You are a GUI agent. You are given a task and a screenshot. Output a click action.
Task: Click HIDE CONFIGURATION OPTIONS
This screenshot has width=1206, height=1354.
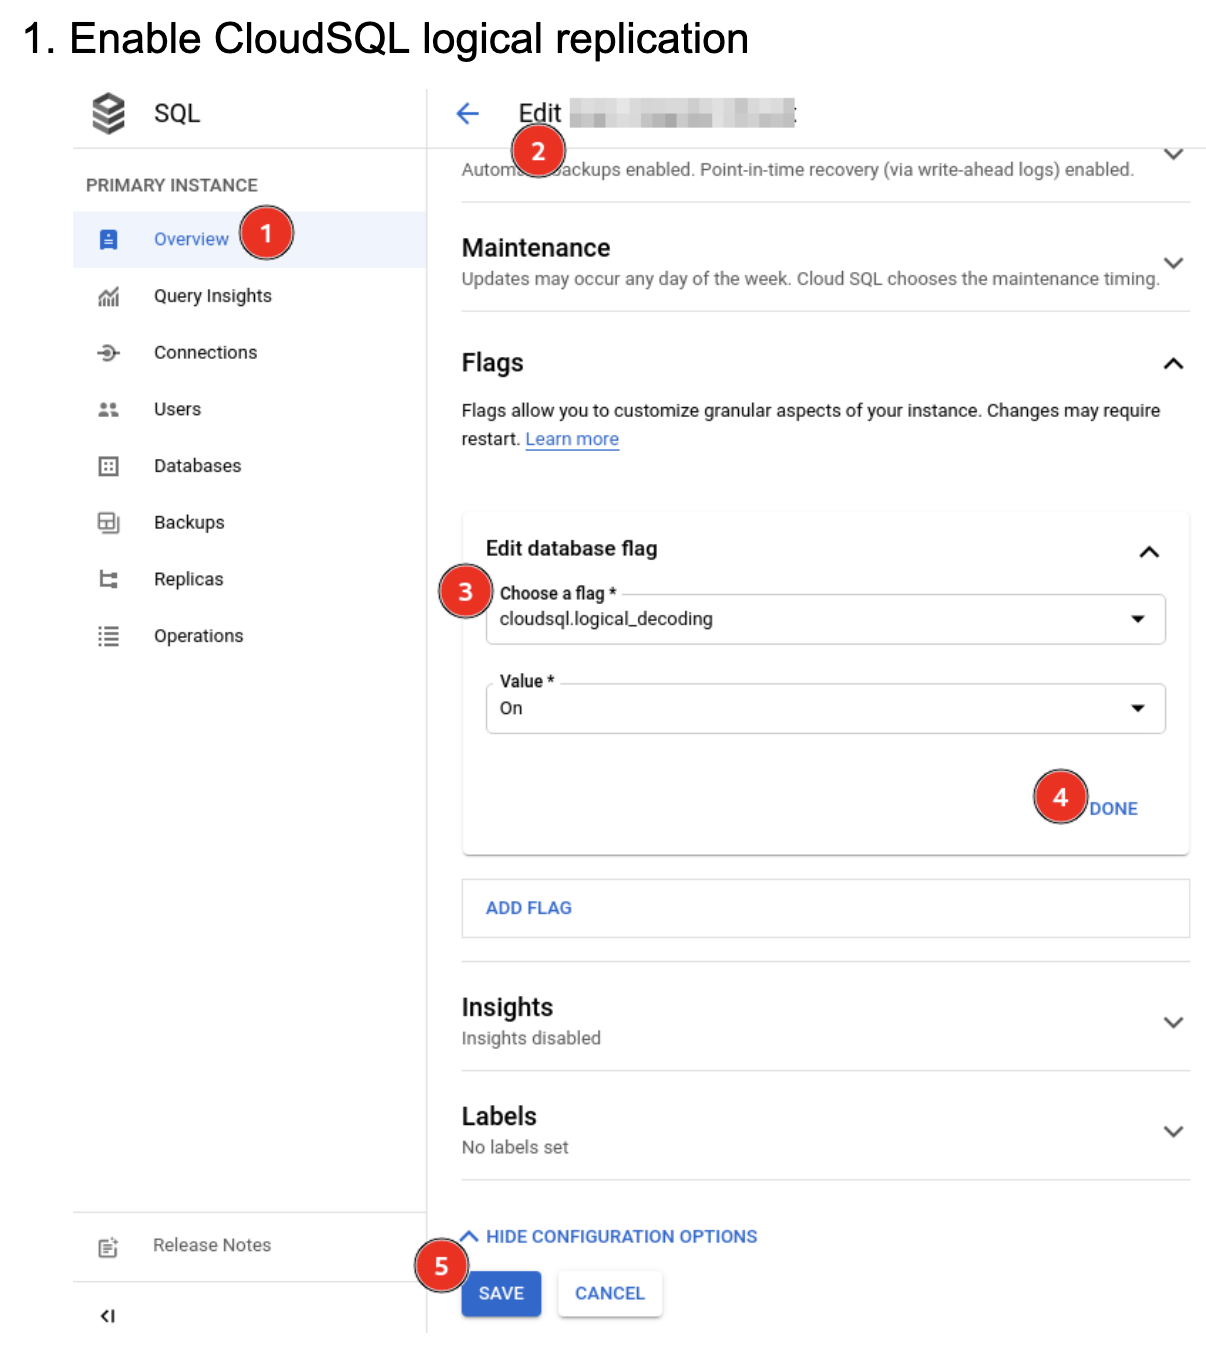620,1236
